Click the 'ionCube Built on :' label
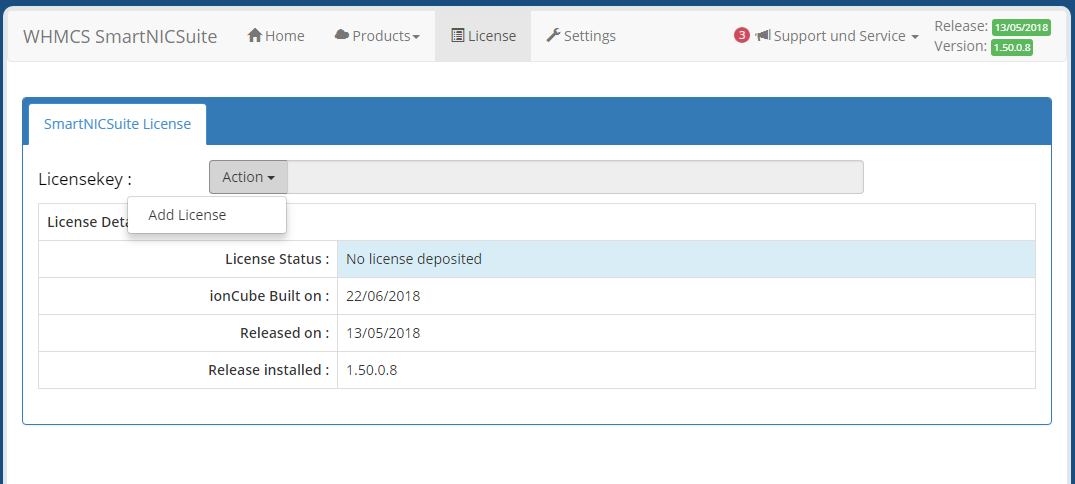1075x484 pixels. pos(269,296)
